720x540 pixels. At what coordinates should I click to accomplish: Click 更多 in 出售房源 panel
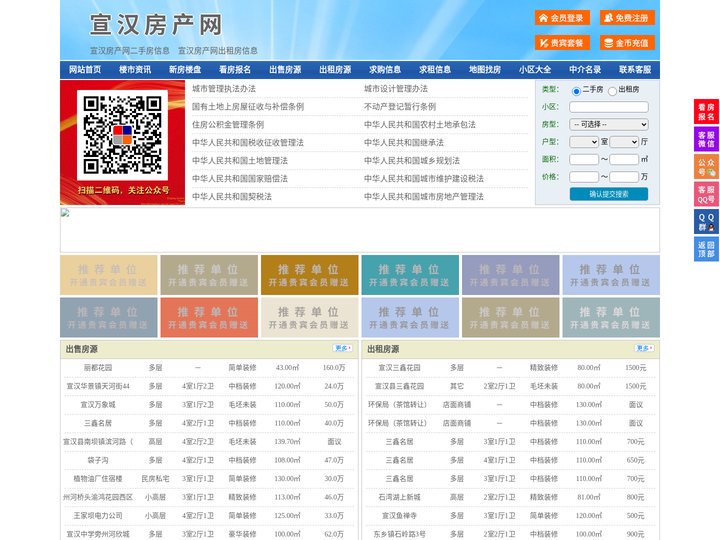coord(343,349)
